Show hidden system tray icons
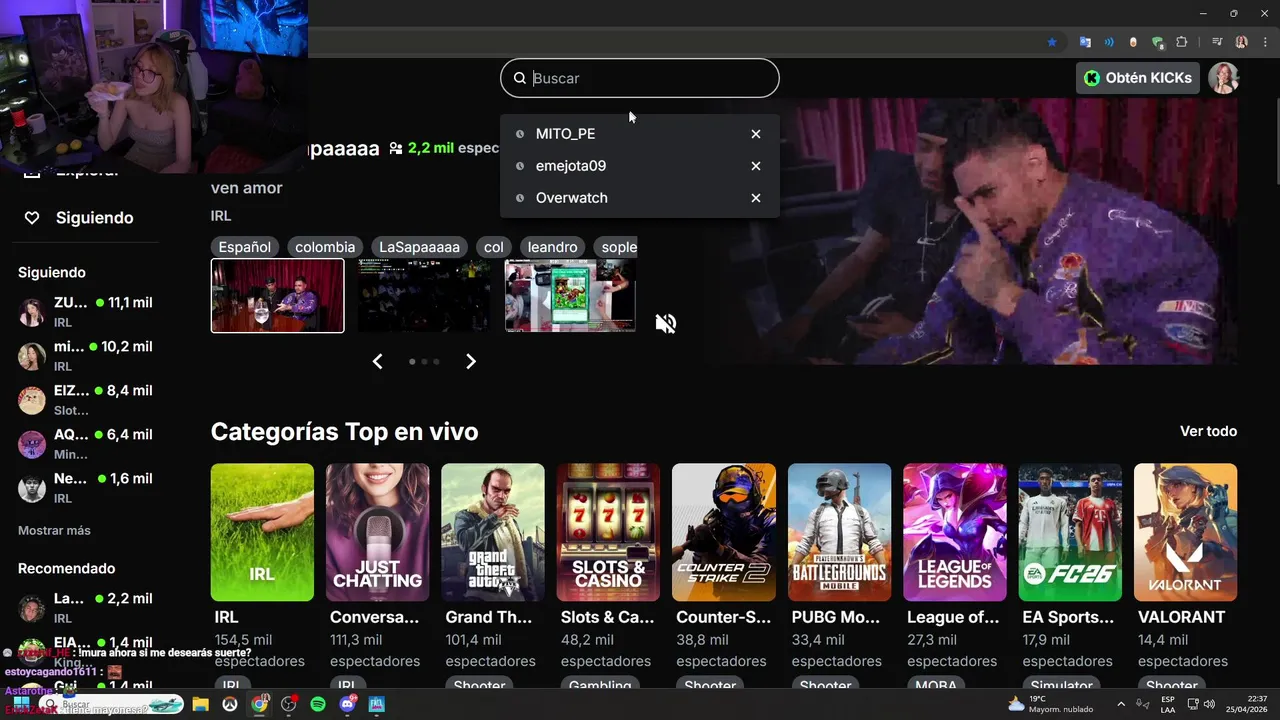Screen dimensions: 1280x720 (x=1121, y=704)
